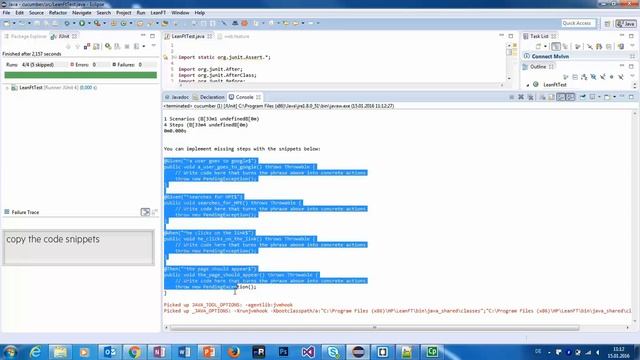The image size is (640, 360).
Task: Toggle Scroll Lock icon in Console toolbar
Action: point(551,97)
